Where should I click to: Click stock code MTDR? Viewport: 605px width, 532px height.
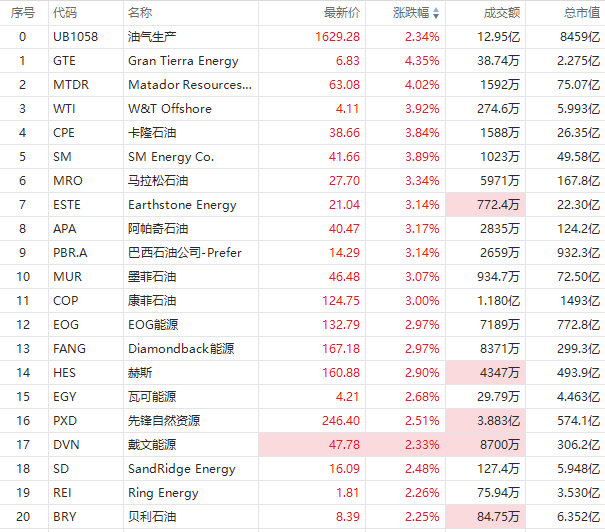70,85
